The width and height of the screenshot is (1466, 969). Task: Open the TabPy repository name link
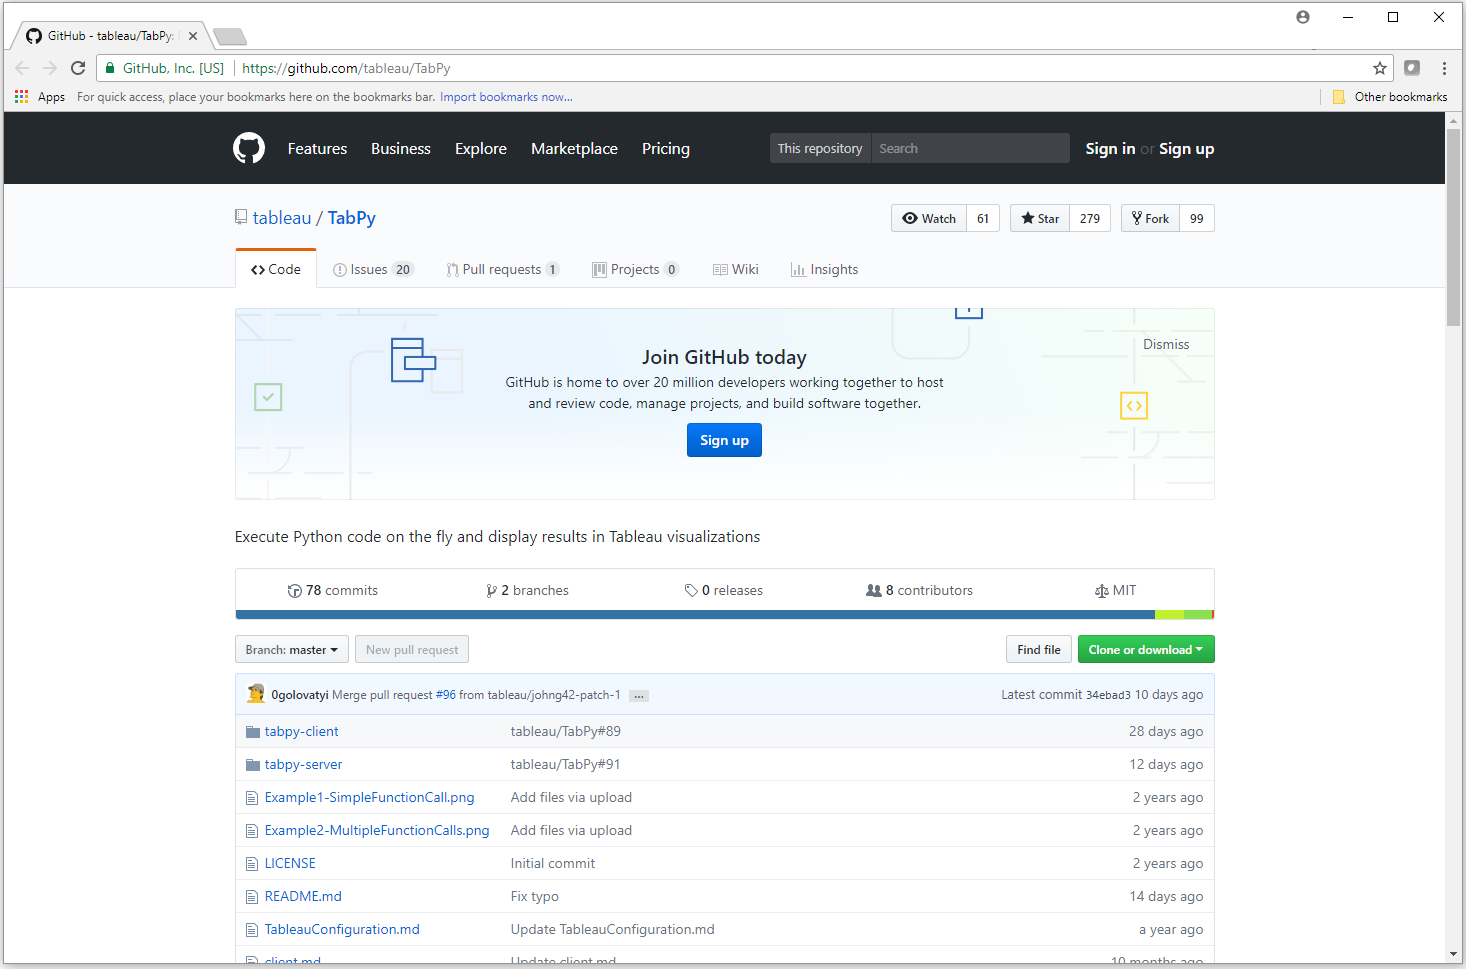tap(352, 217)
